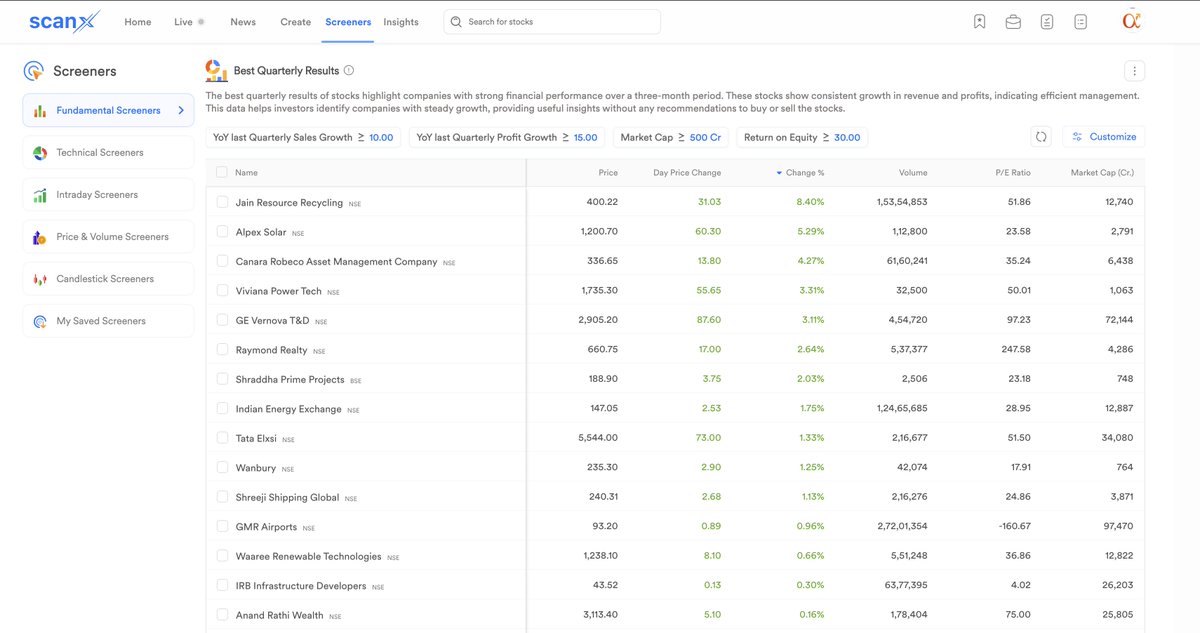Edit YoY last Quarterly Profit Growth filter
1200x633 pixels.
point(507,137)
